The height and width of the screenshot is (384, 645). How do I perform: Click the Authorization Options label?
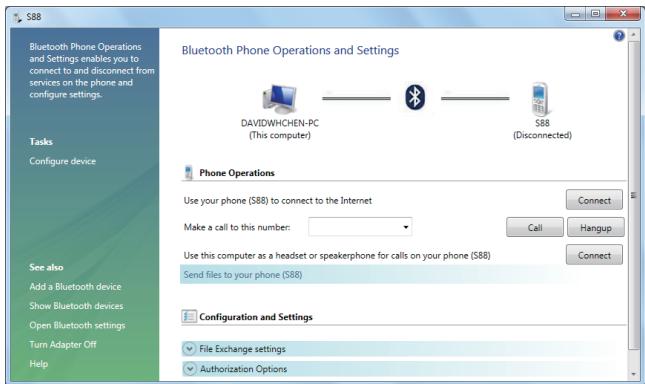(244, 369)
